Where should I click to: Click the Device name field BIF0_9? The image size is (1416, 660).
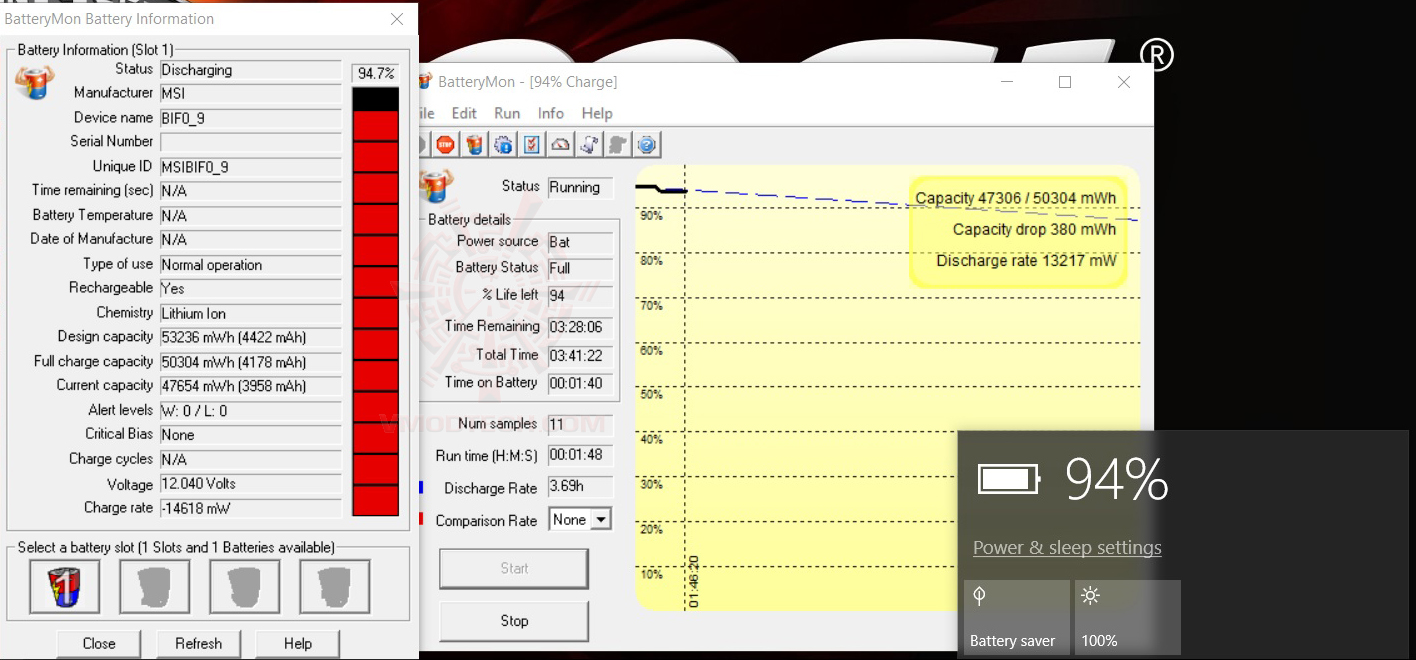(x=251, y=118)
